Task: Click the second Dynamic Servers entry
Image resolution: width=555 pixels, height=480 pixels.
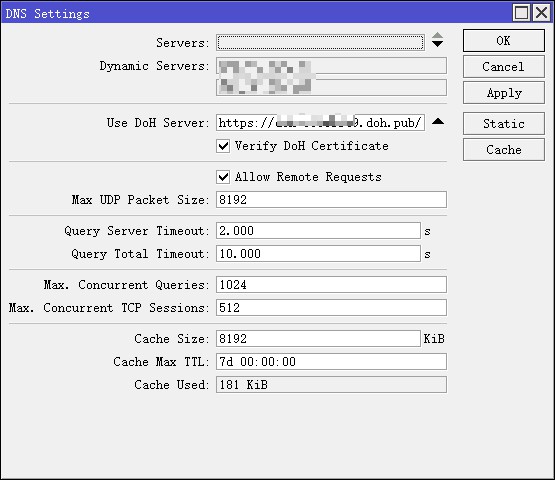Action: (331, 87)
